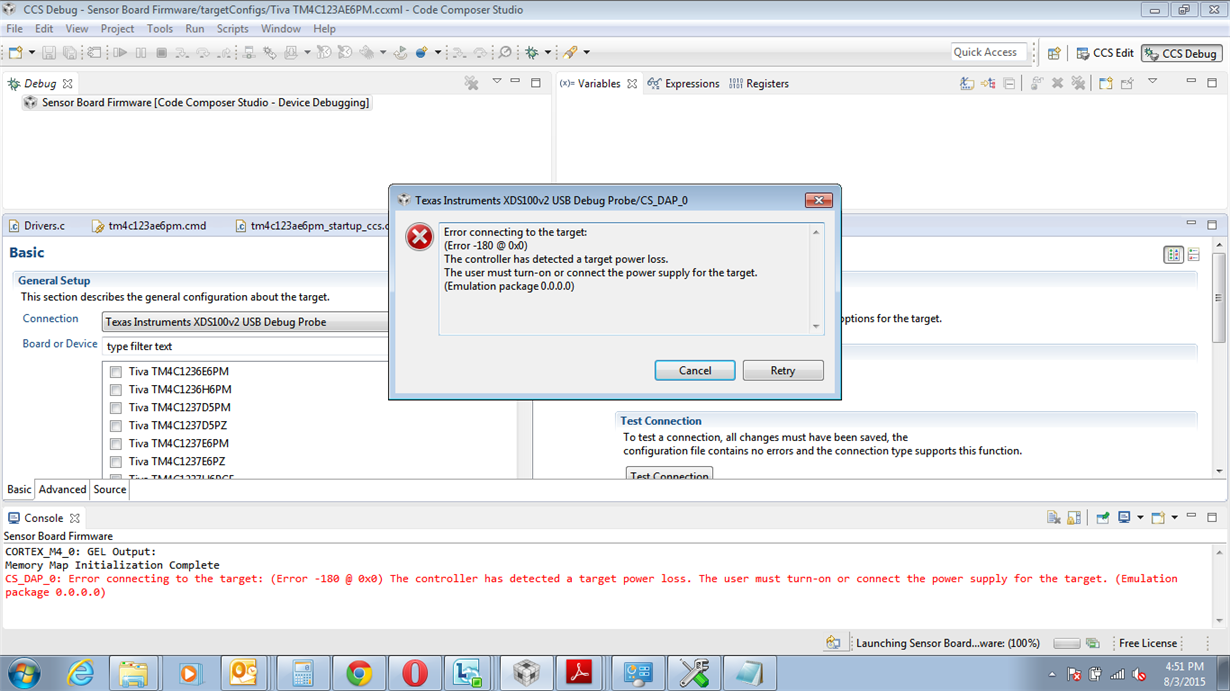Click the Suspend debug toolbar icon
This screenshot has width=1230, height=691.
click(141, 52)
